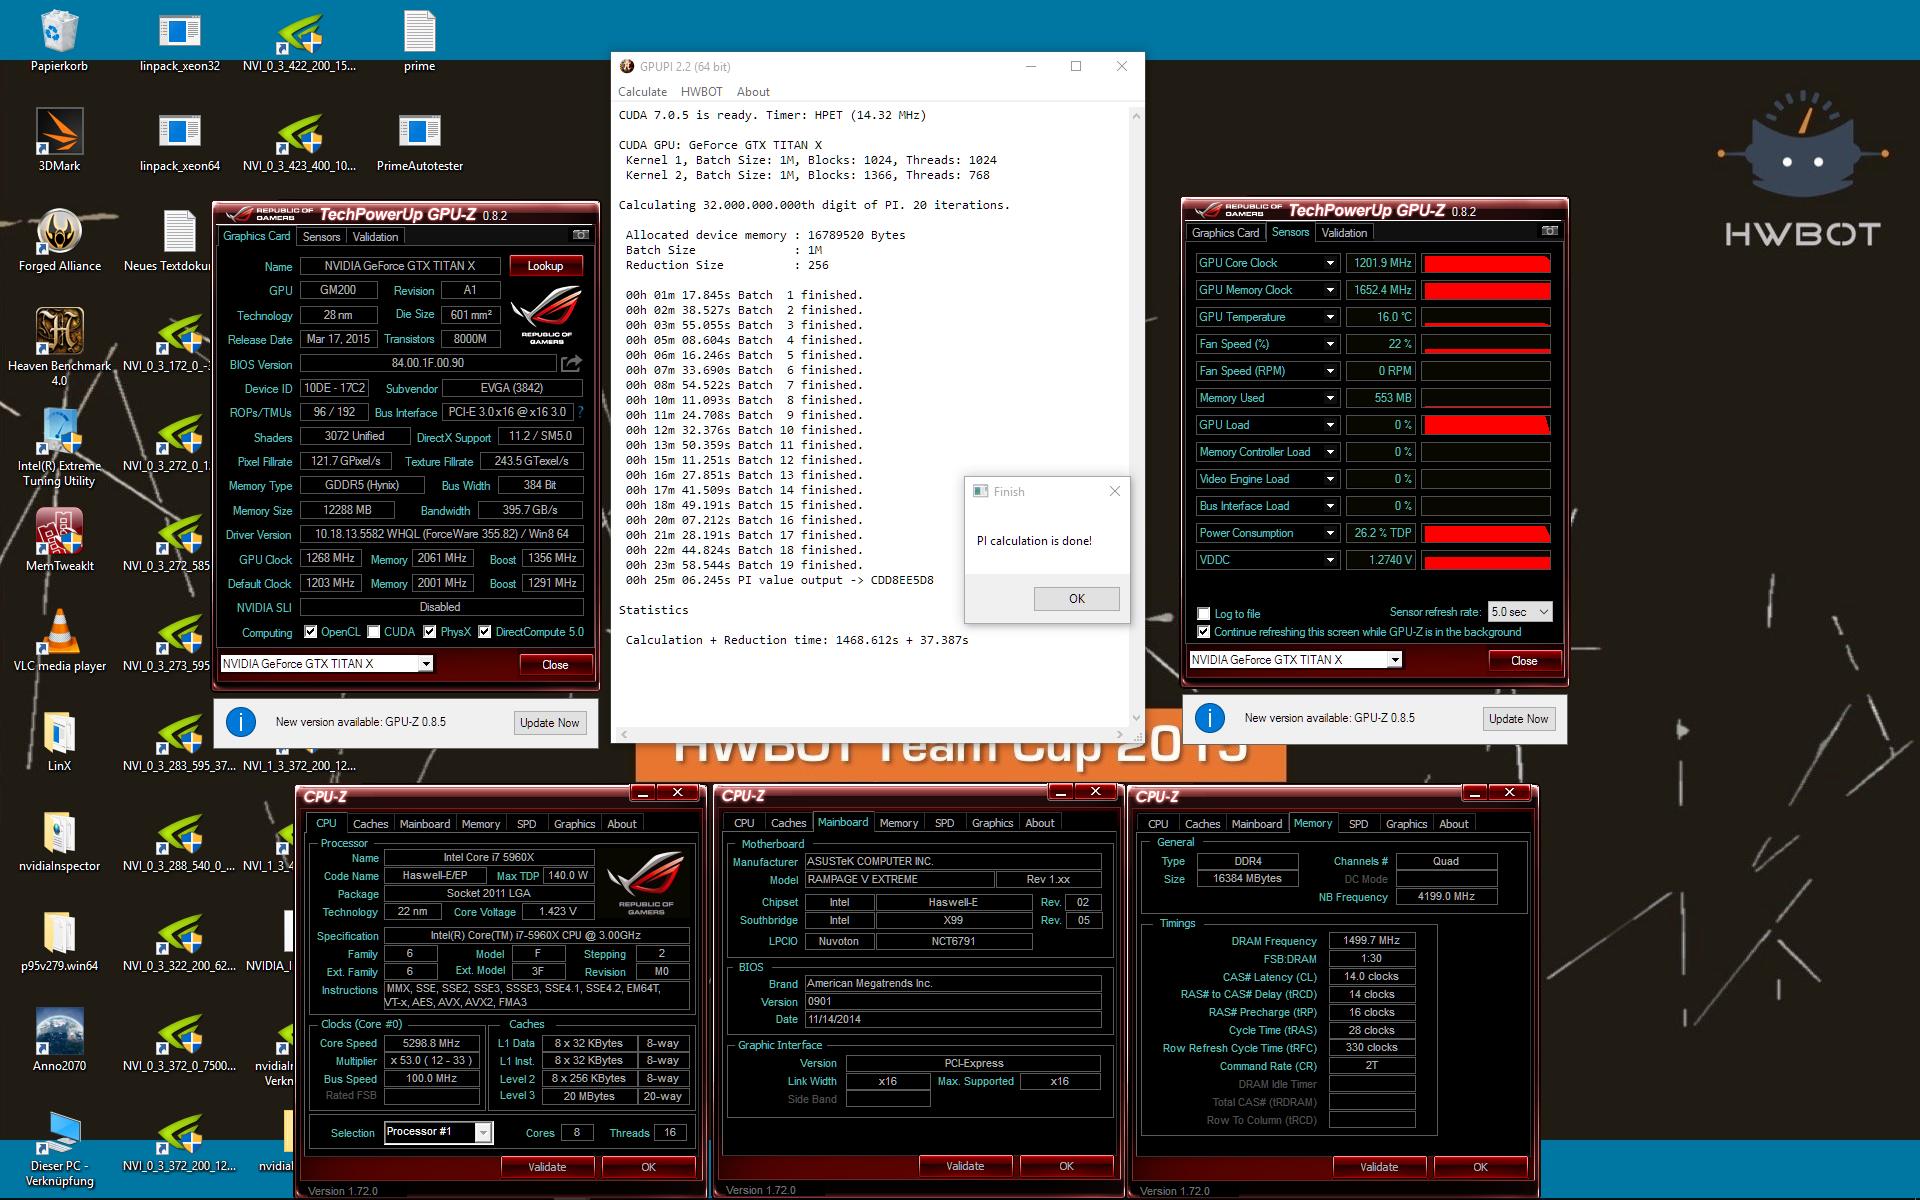
Task: Click the GPU Core Clock red graph bar
Action: click(1486, 263)
